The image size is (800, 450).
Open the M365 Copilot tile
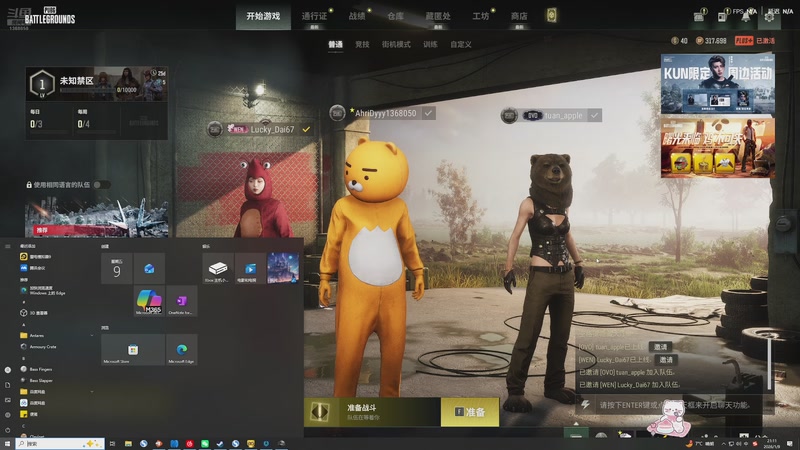(x=149, y=301)
